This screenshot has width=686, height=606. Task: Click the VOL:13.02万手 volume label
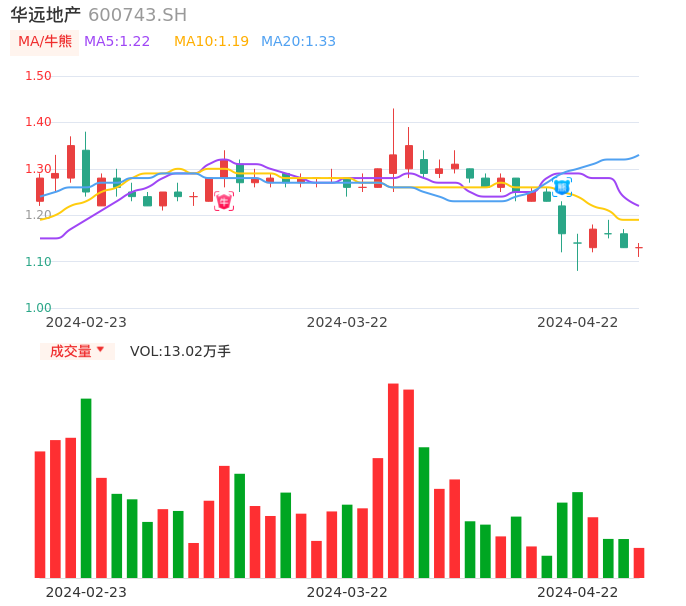tap(180, 351)
